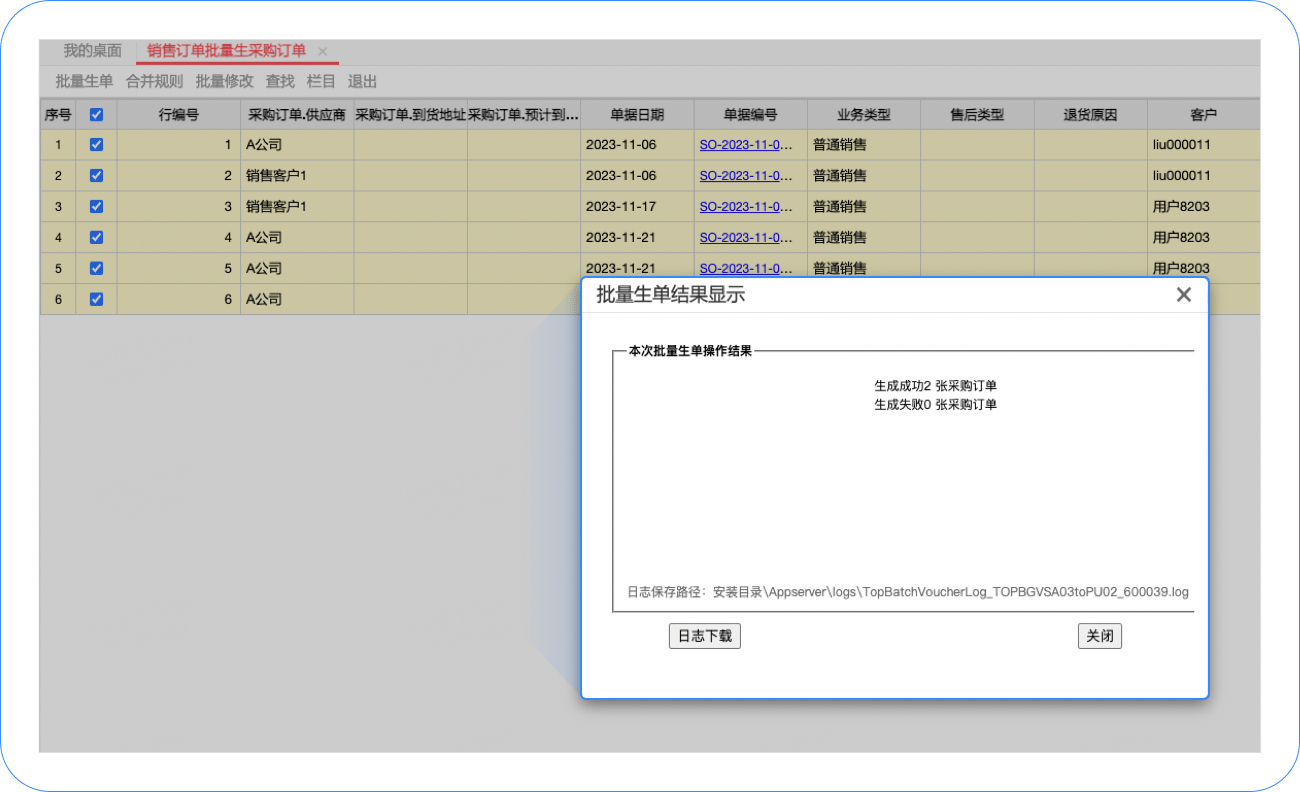Click the 采购订单.供应商 column header
This screenshot has height=792, width=1300.
297,114
